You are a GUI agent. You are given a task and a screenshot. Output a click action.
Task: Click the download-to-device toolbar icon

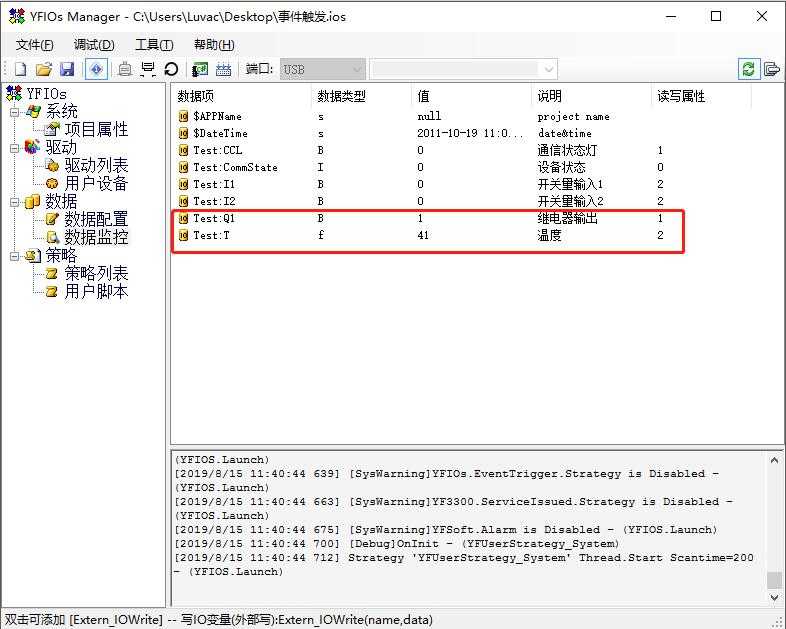point(148,69)
